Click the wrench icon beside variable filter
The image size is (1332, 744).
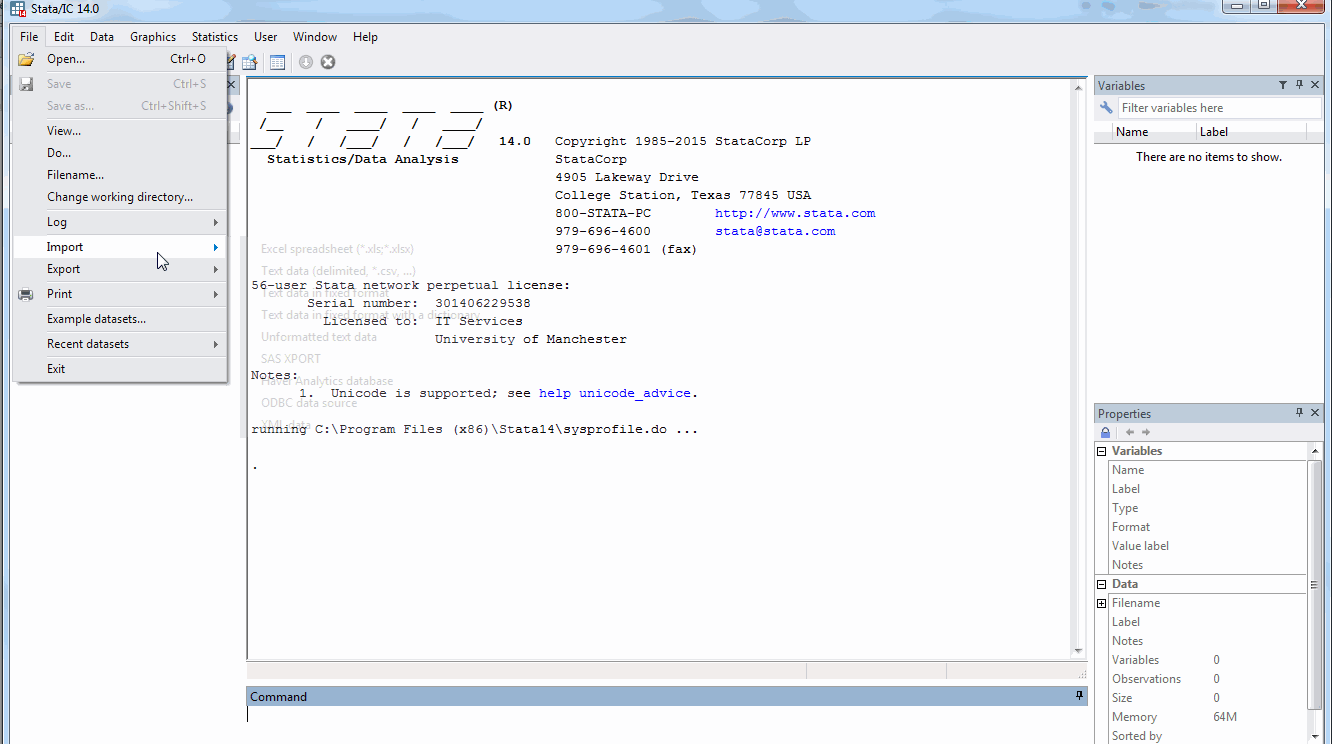pyautogui.click(x=1106, y=108)
